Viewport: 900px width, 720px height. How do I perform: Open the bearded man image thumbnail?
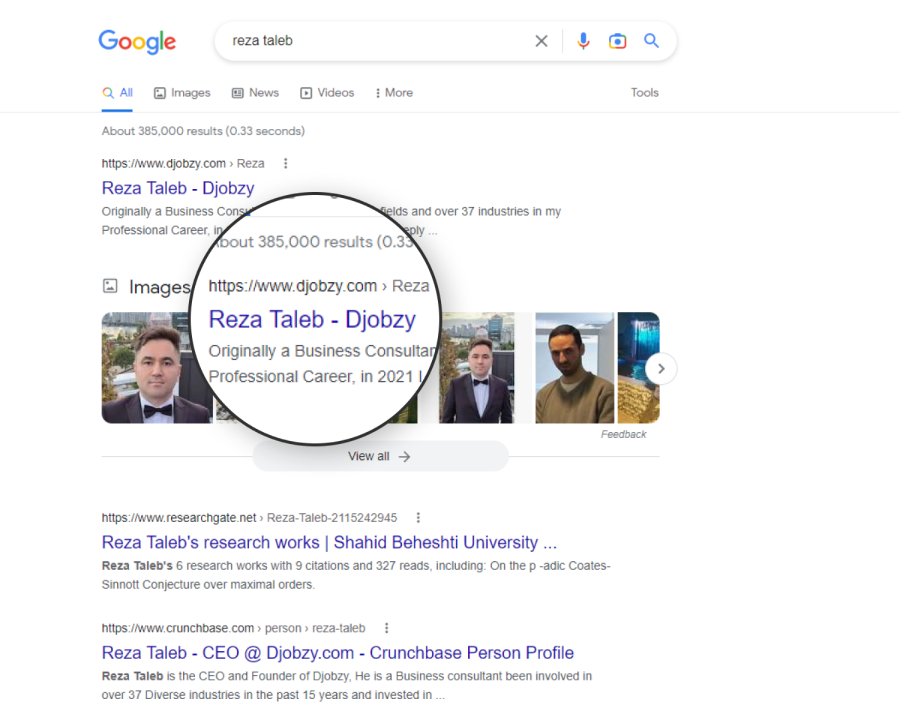pyautogui.click(x=574, y=368)
